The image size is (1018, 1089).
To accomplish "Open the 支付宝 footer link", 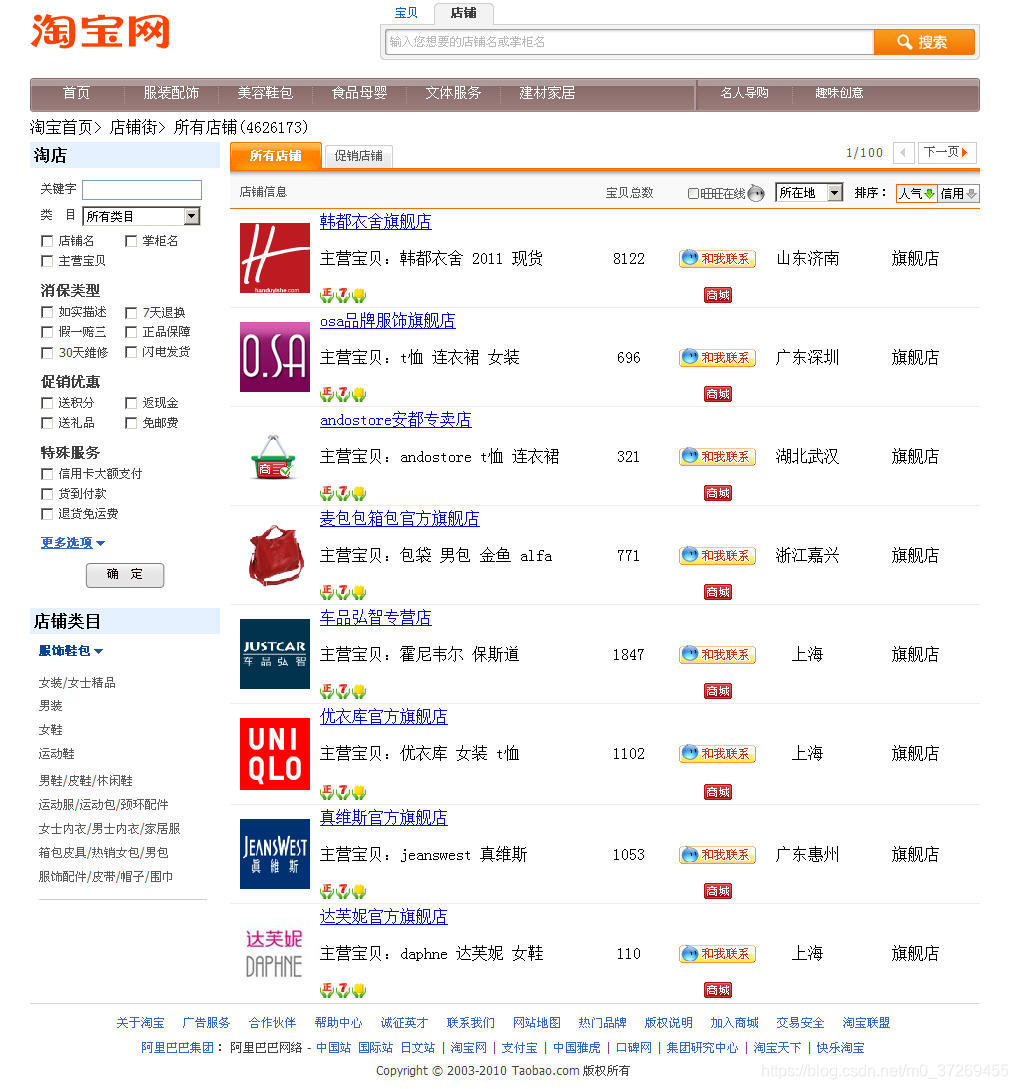I will pos(519,1047).
